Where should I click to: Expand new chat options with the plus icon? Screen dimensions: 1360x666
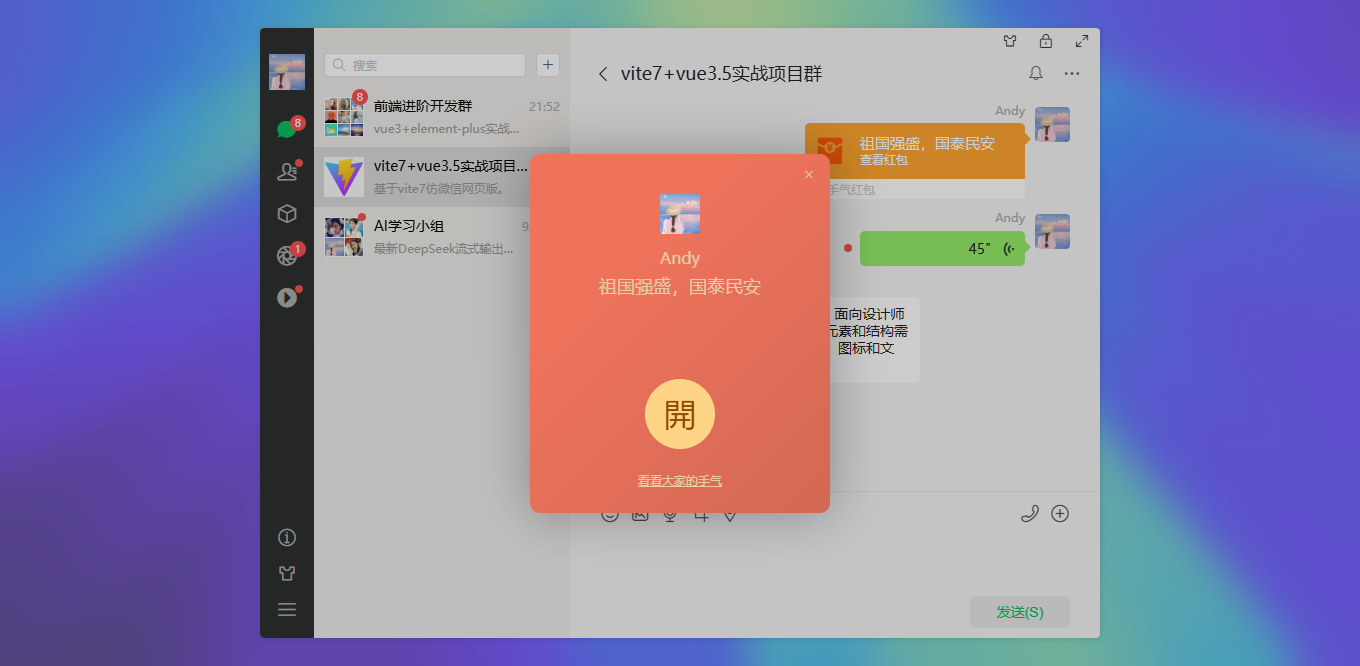click(547, 64)
